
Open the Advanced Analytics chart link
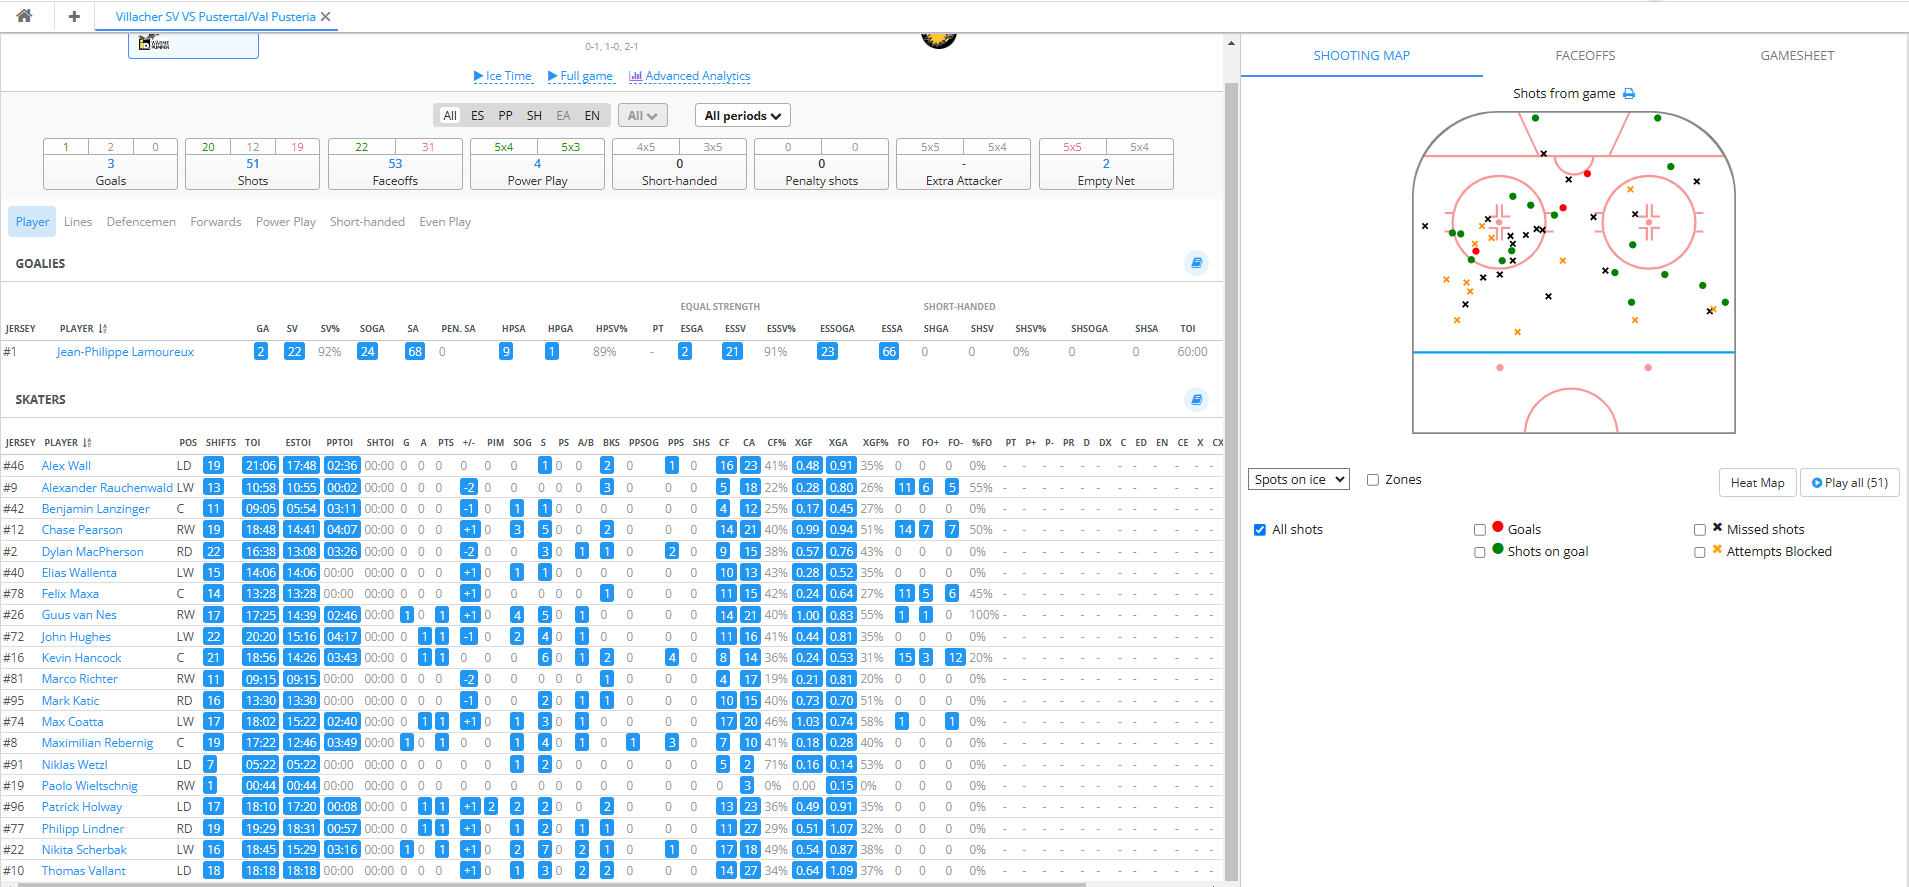pyautogui.click(x=689, y=76)
